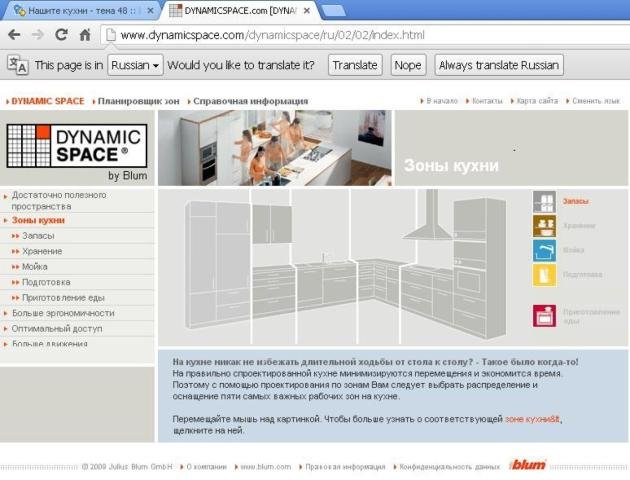Expand Достаточно полезного пространства section
Screen dimensions: 630x480
pos(58,200)
